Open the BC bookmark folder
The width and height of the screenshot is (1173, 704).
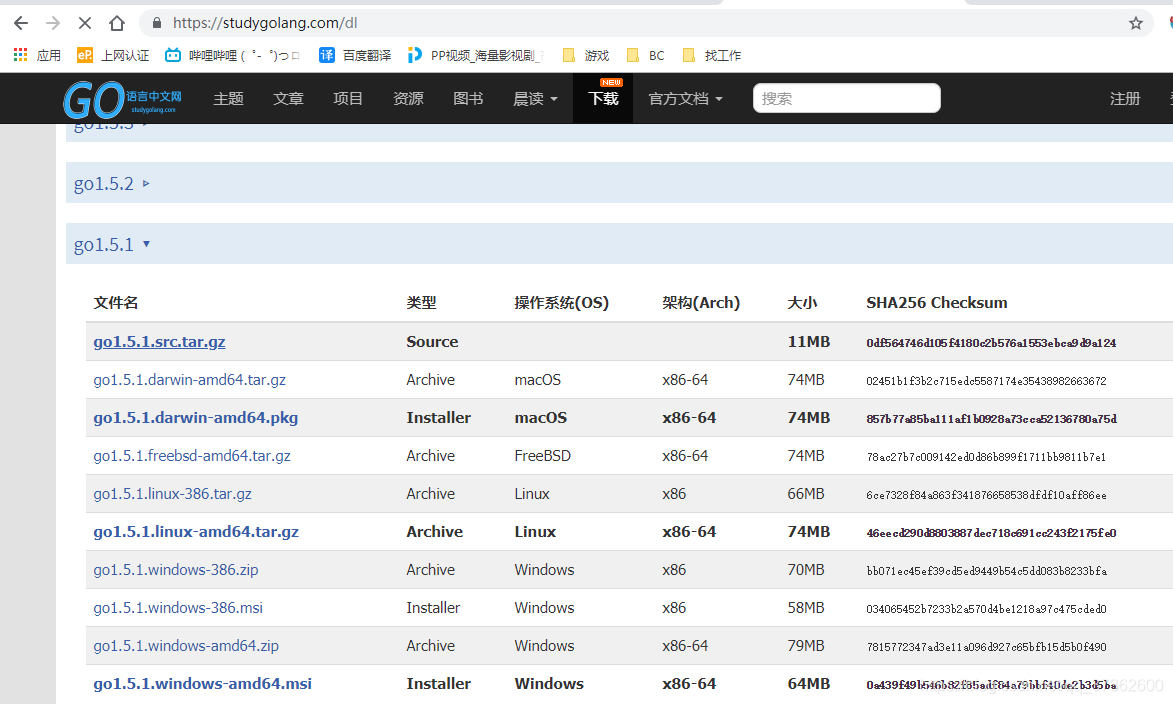(646, 55)
